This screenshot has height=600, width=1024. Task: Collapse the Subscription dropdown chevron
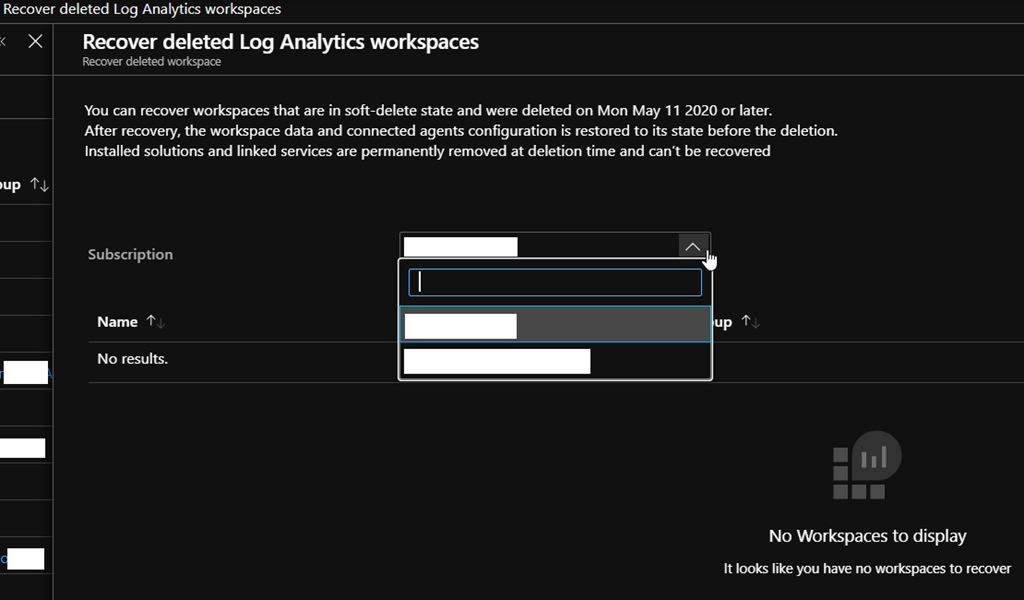(x=693, y=247)
